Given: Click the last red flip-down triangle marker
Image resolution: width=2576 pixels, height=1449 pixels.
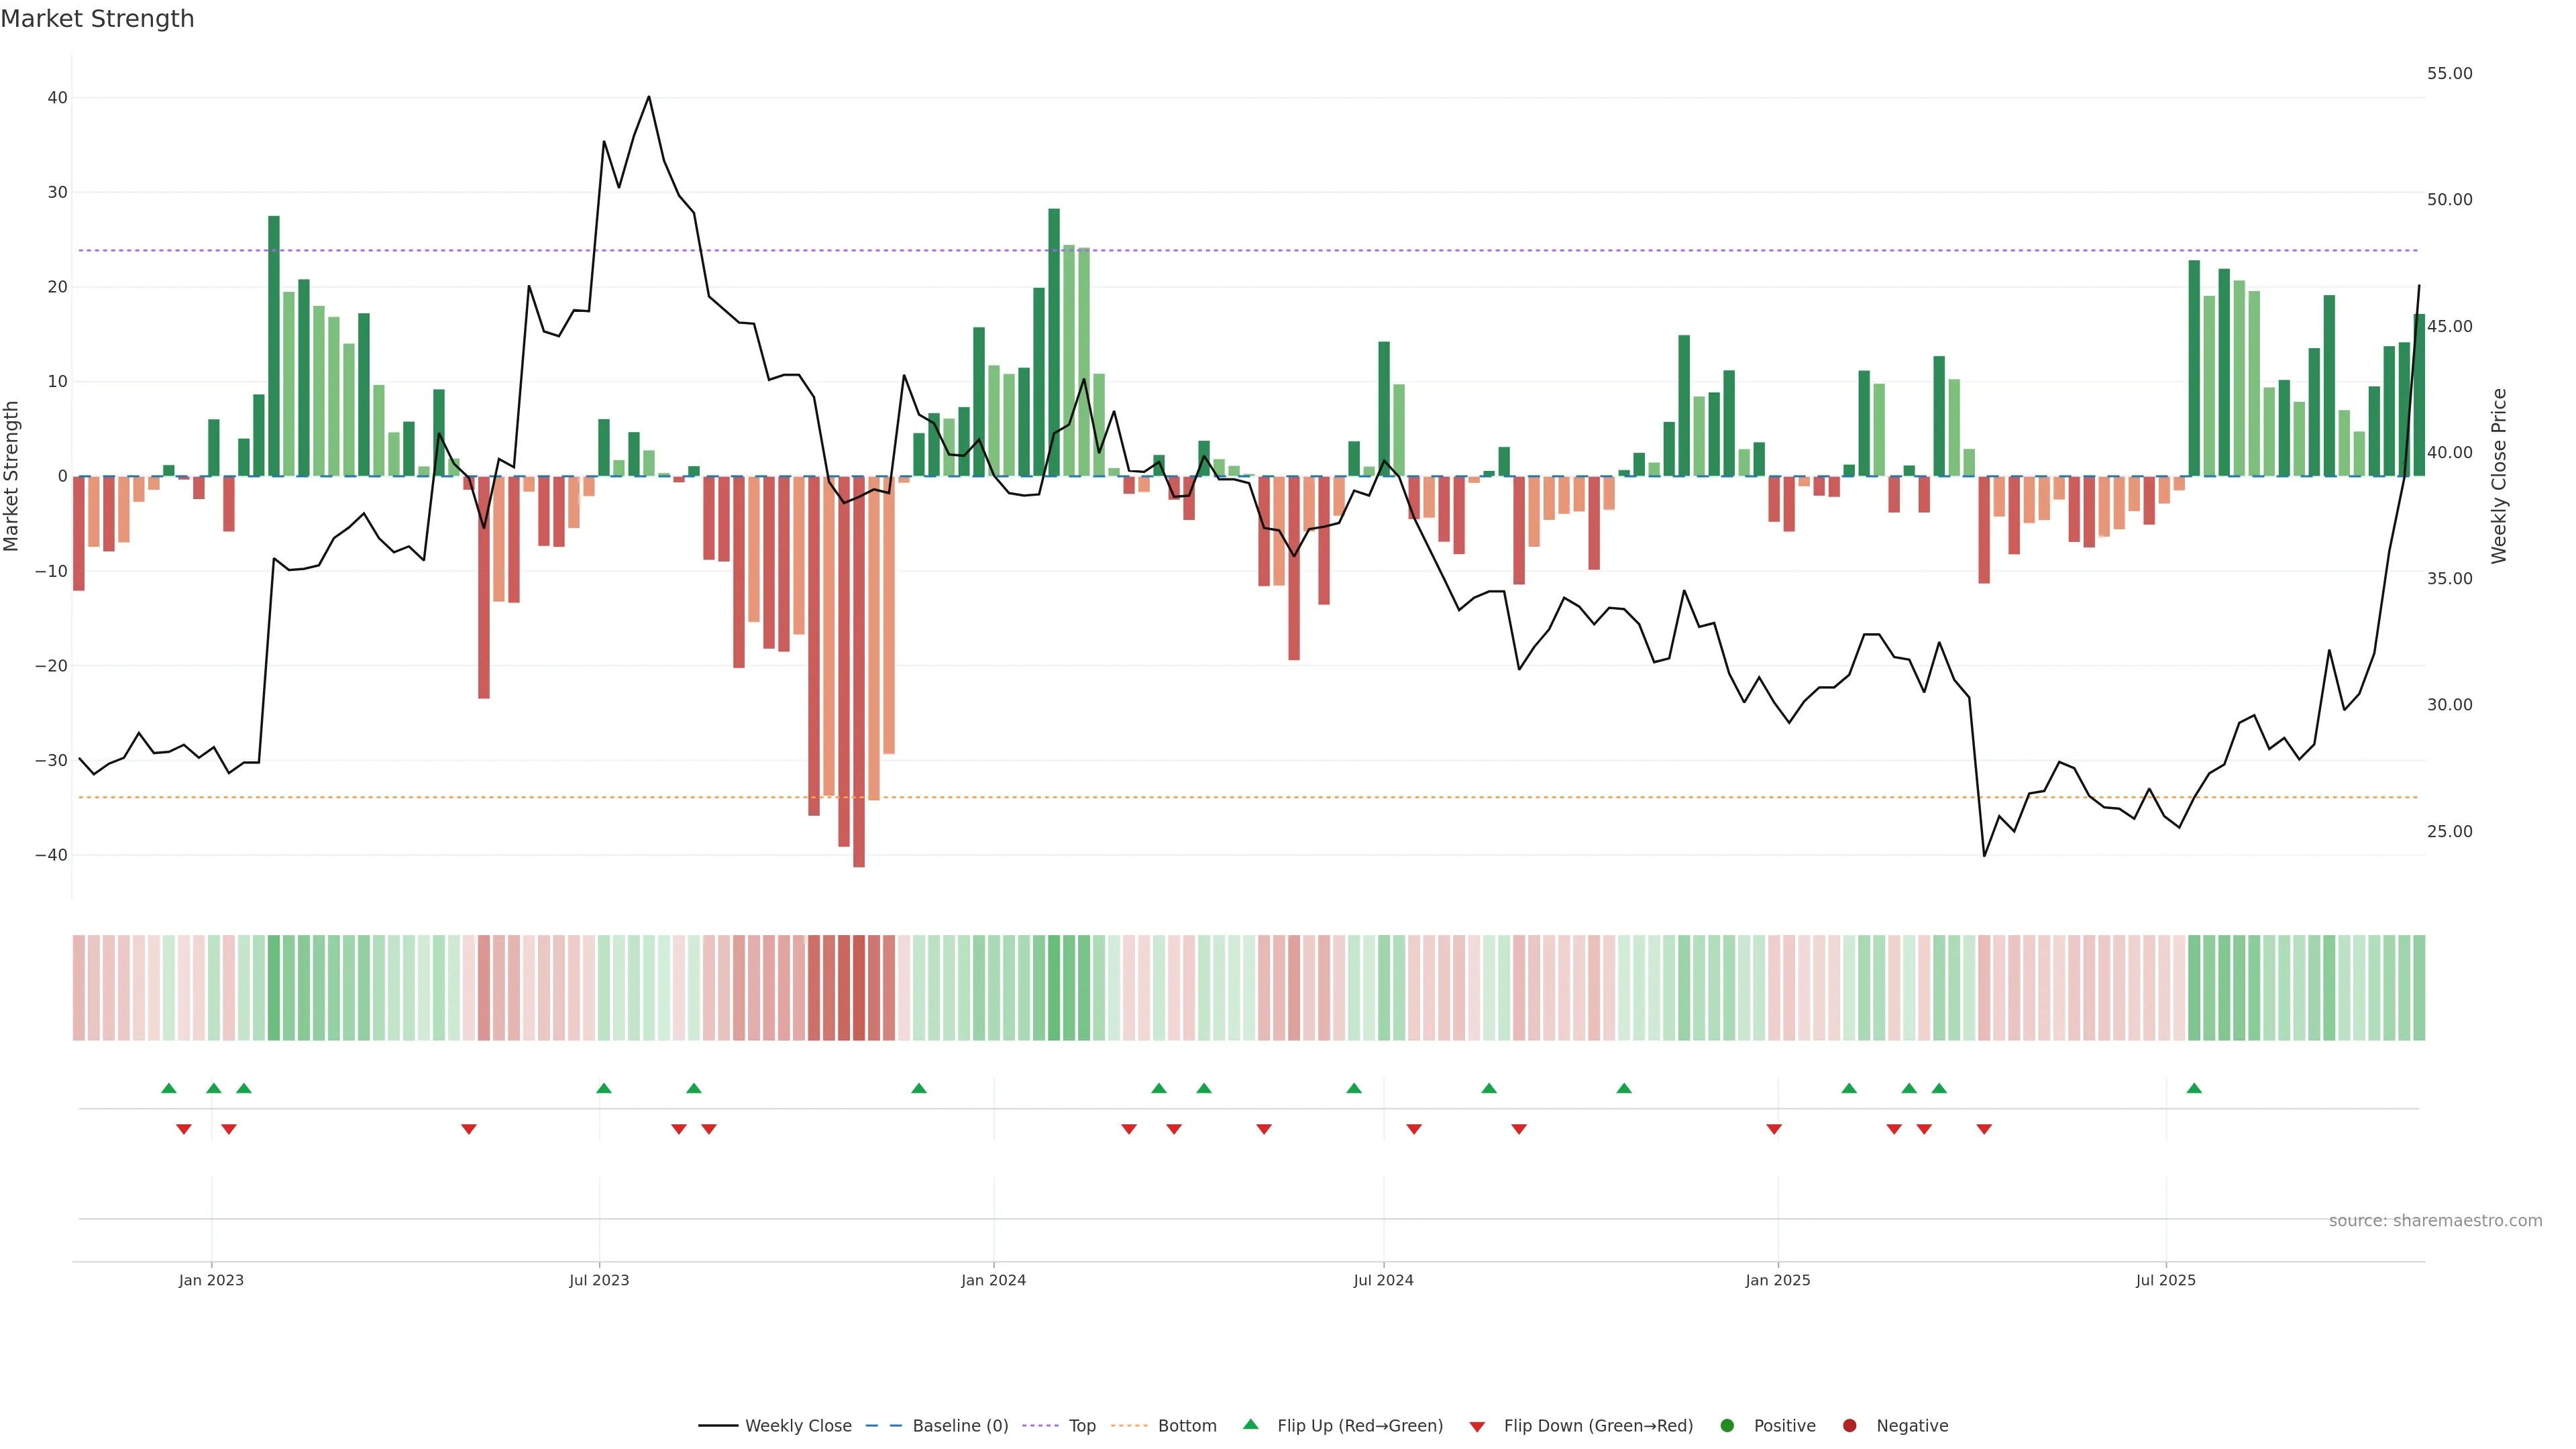Looking at the screenshot, I should click(1984, 1129).
